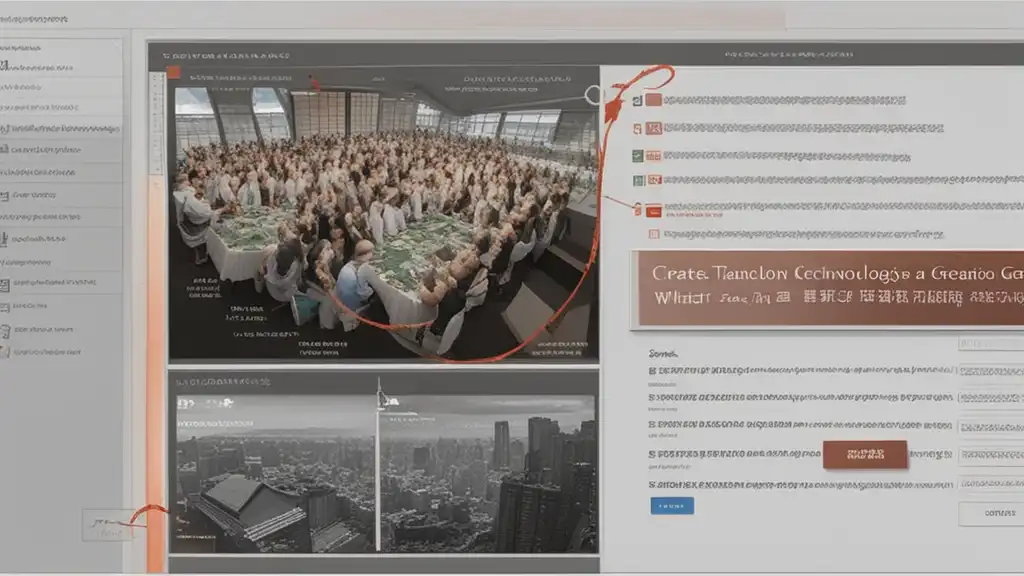Click the small outlined icon in the sixth list row
Screen dimensions: 1024x576
(x=653, y=235)
